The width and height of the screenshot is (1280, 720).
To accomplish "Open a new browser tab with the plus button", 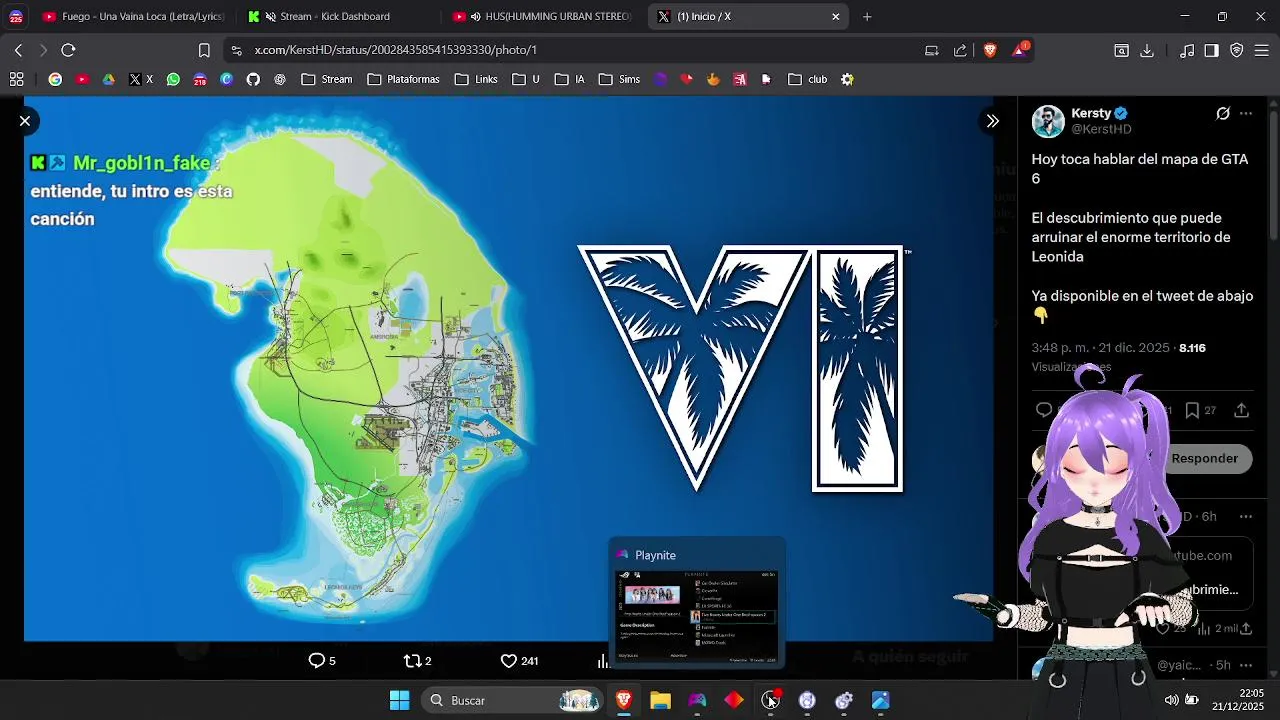I will (867, 16).
